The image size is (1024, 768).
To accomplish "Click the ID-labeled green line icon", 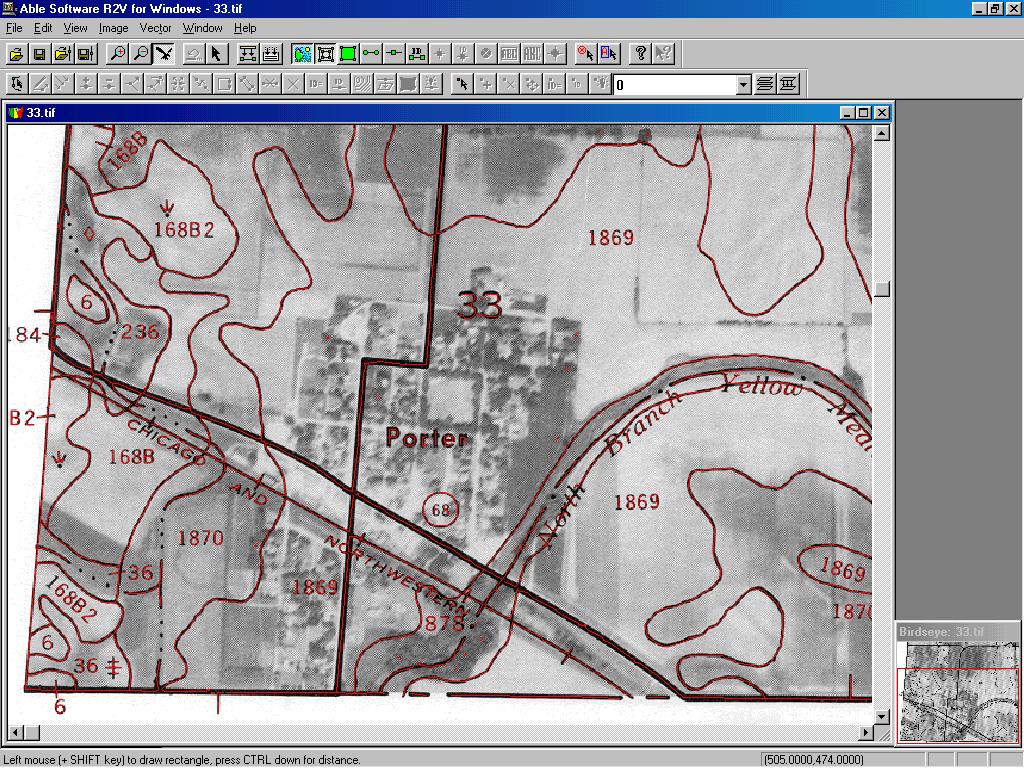I will (417, 54).
